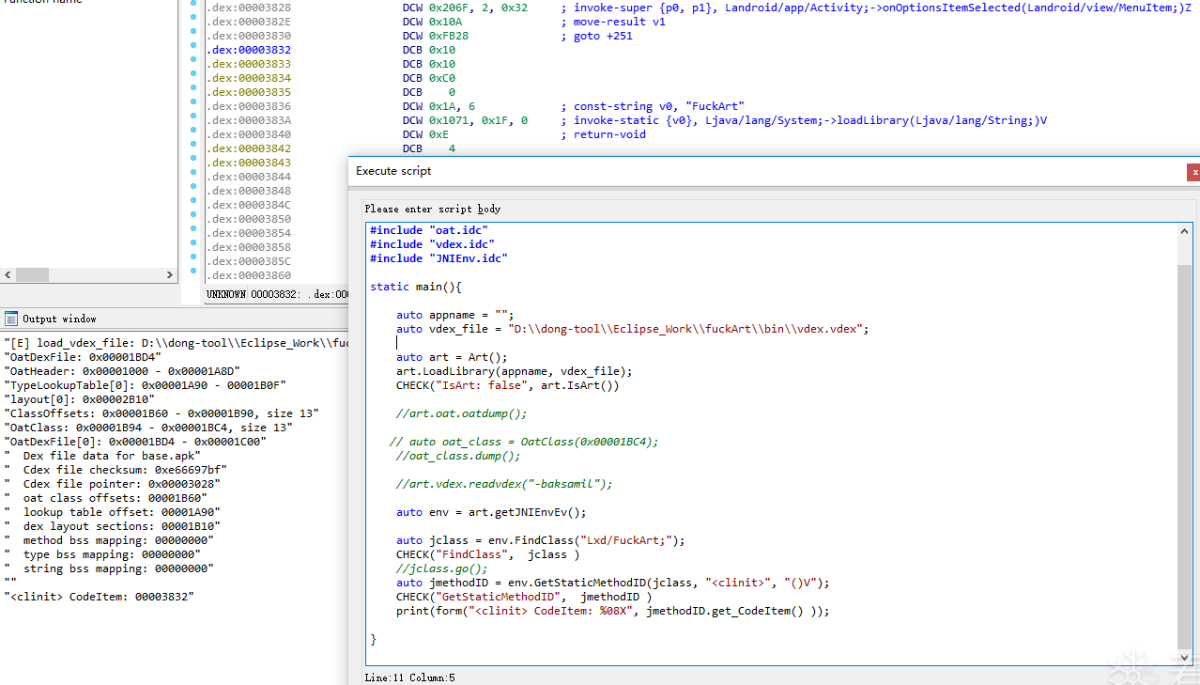This screenshot has width=1200, height=685.
Task: Click the '//oat_class.dump();' comment line
Action: pos(458,454)
